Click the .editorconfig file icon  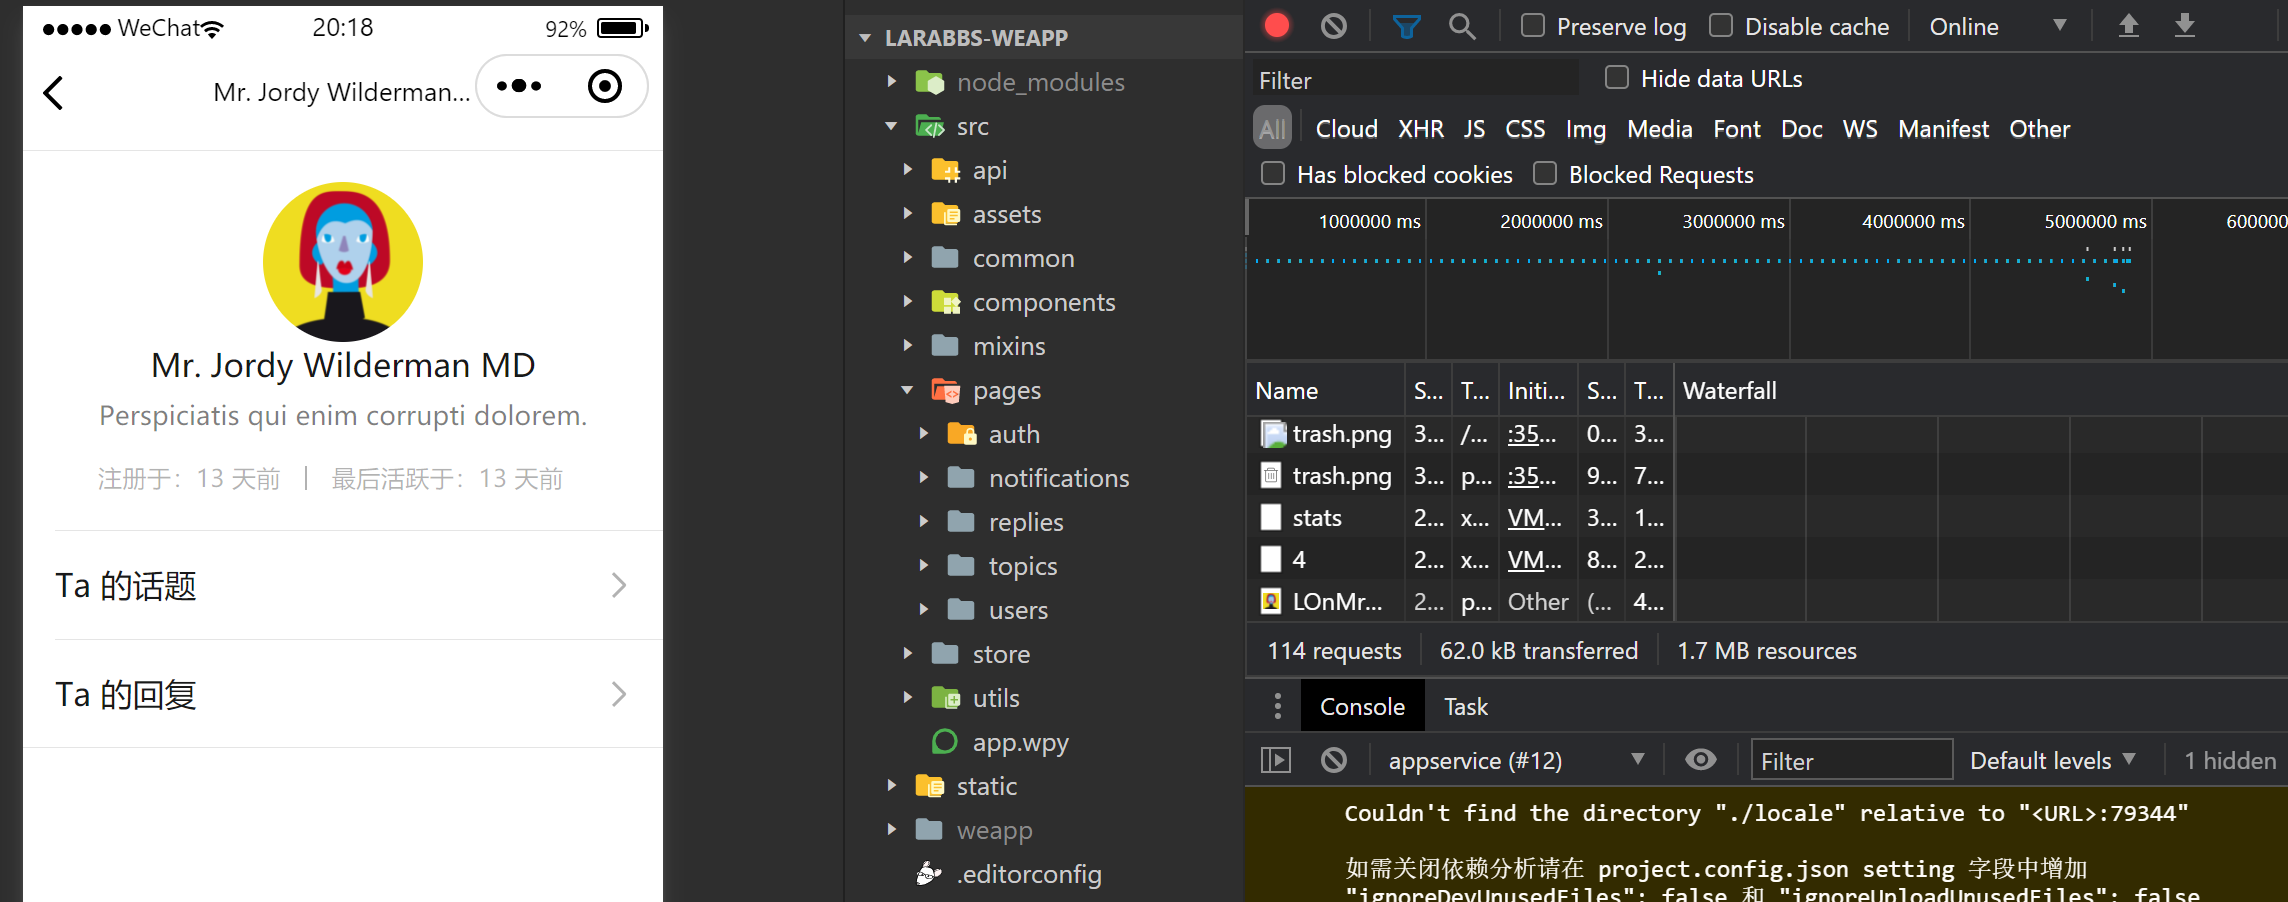coord(929,873)
